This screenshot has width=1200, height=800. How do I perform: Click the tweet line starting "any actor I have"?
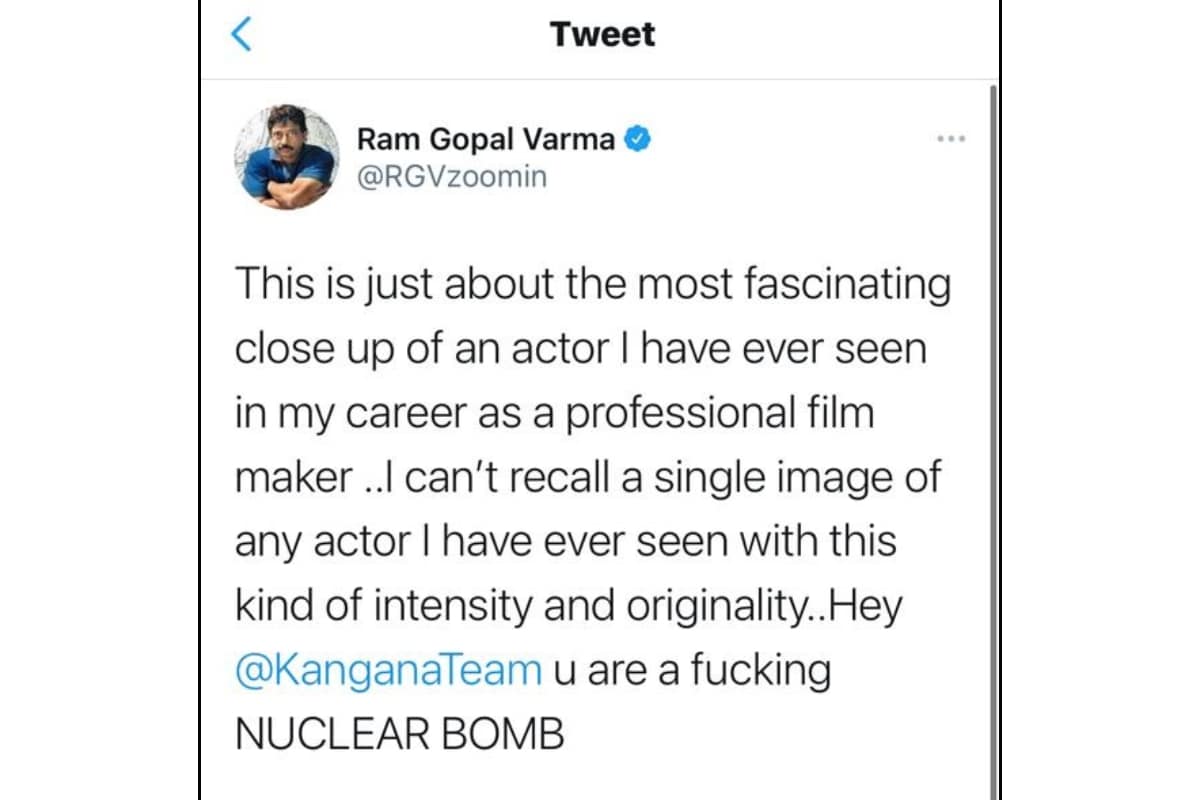(566, 541)
